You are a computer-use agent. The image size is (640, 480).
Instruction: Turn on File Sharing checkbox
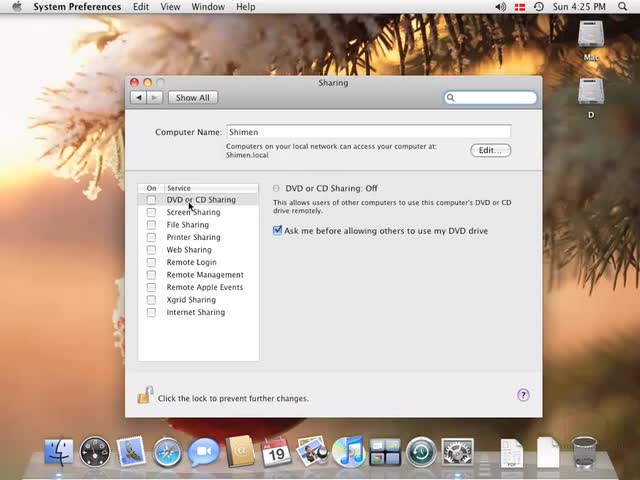151,225
